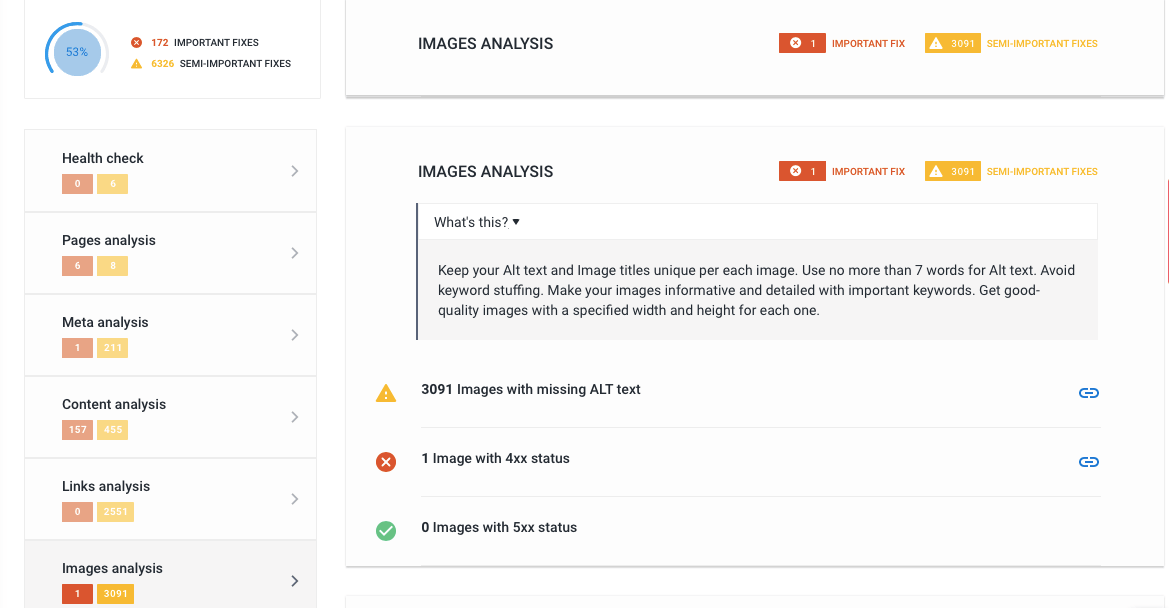Image resolution: width=1169 pixels, height=608 pixels.
Task: Click the top header yellow badge showing 3091
Action: point(953,43)
